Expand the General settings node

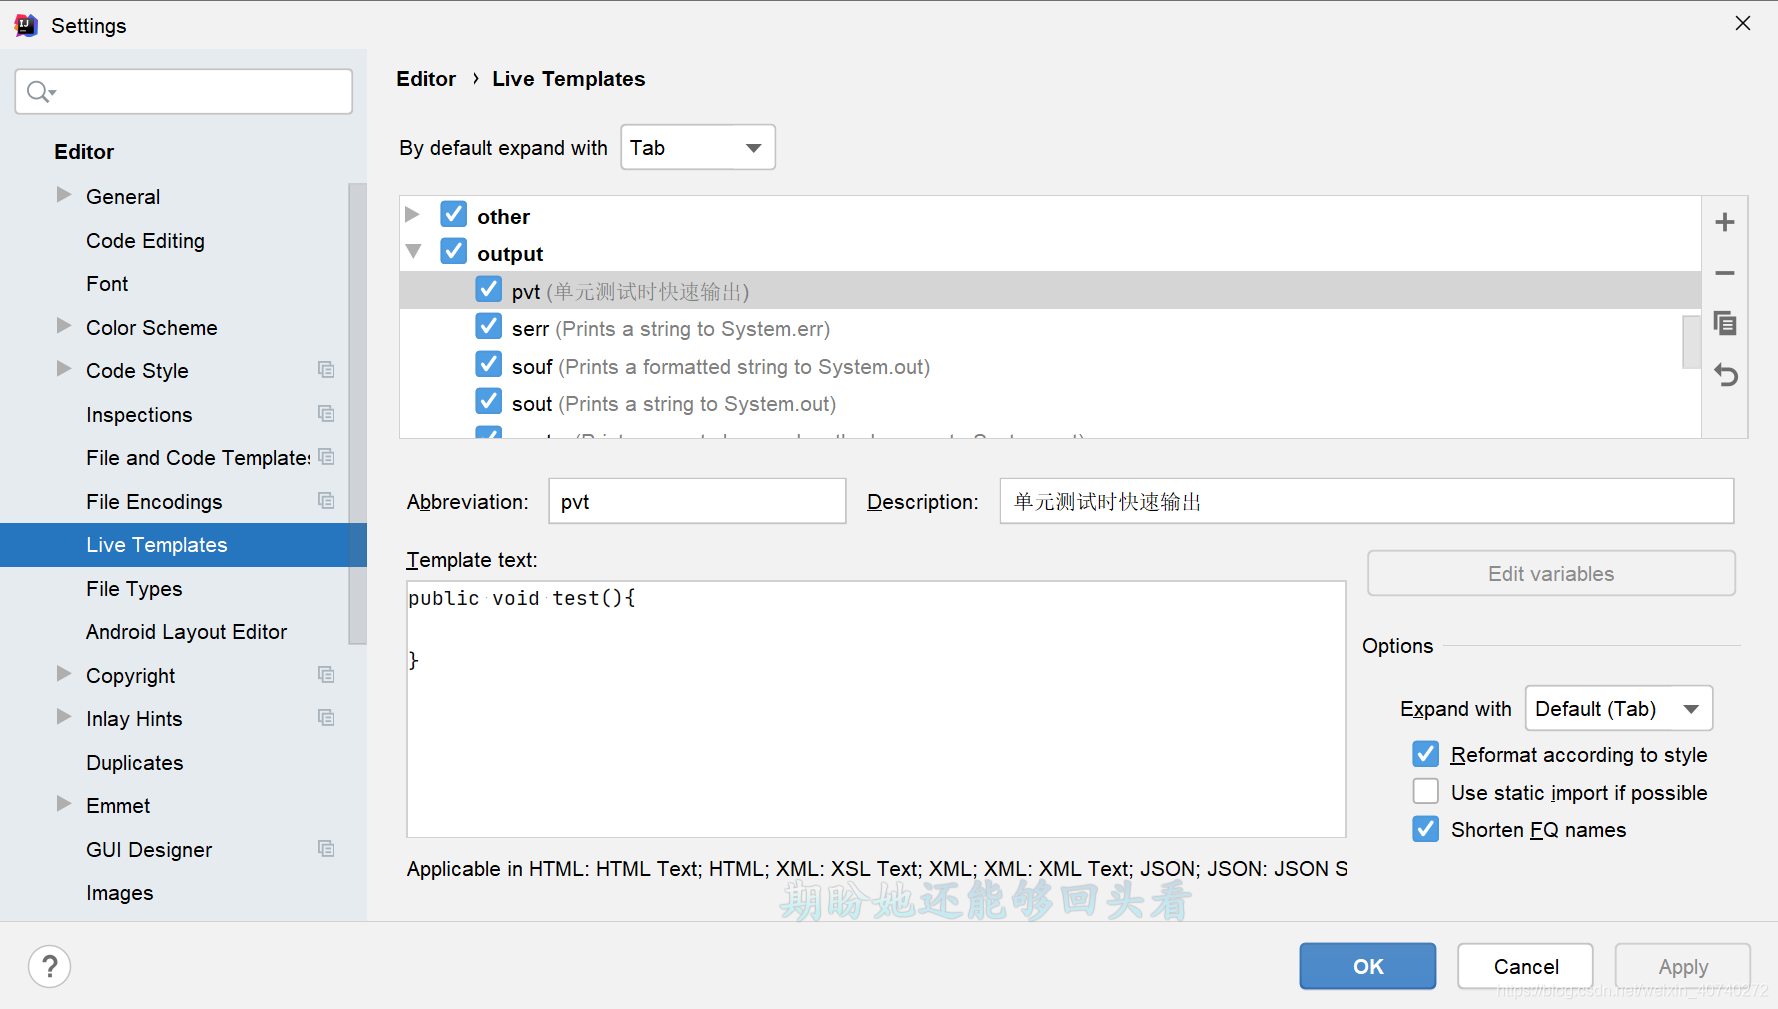[x=64, y=195]
